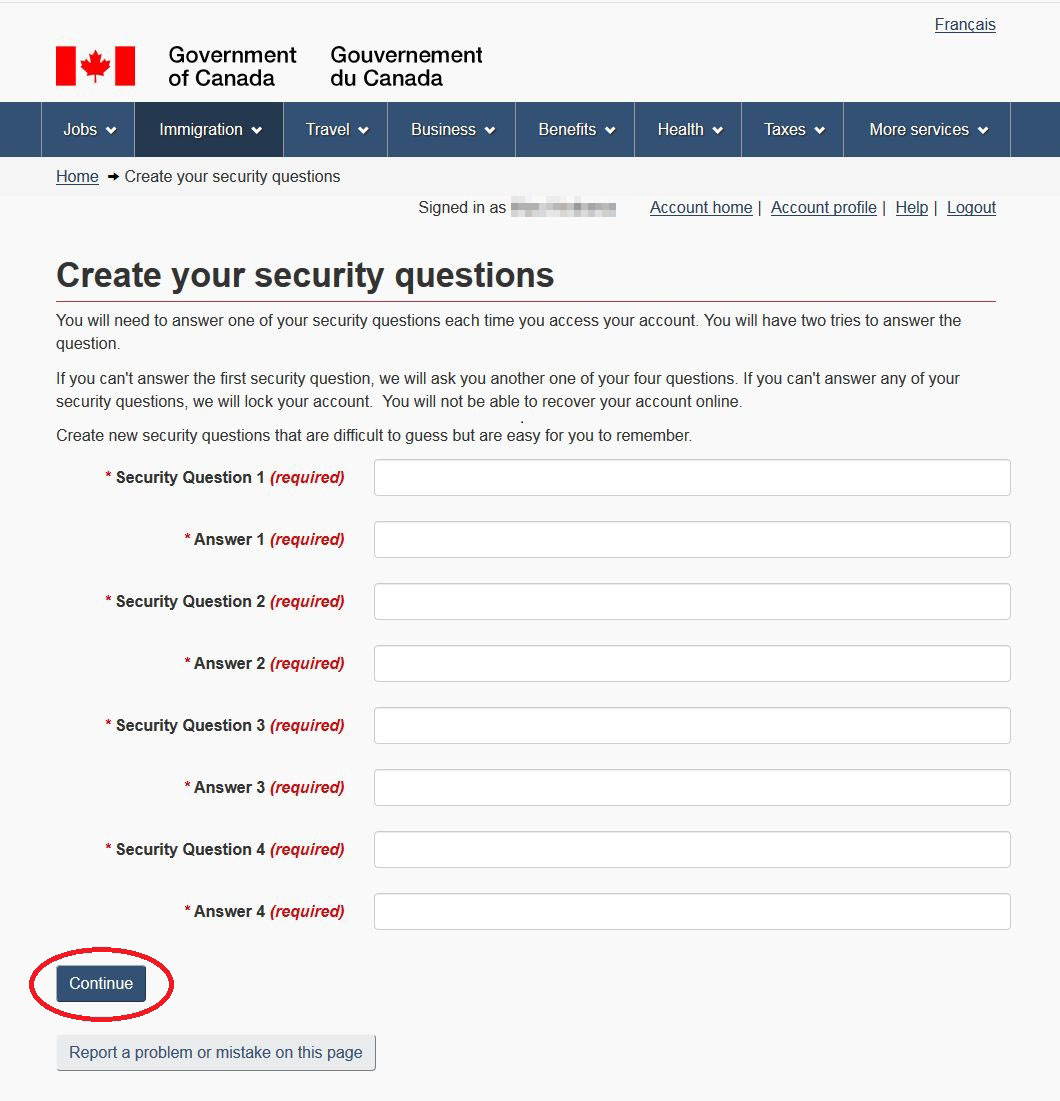Image resolution: width=1060 pixels, height=1101 pixels.
Task: Open the Account home link
Action: (701, 208)
